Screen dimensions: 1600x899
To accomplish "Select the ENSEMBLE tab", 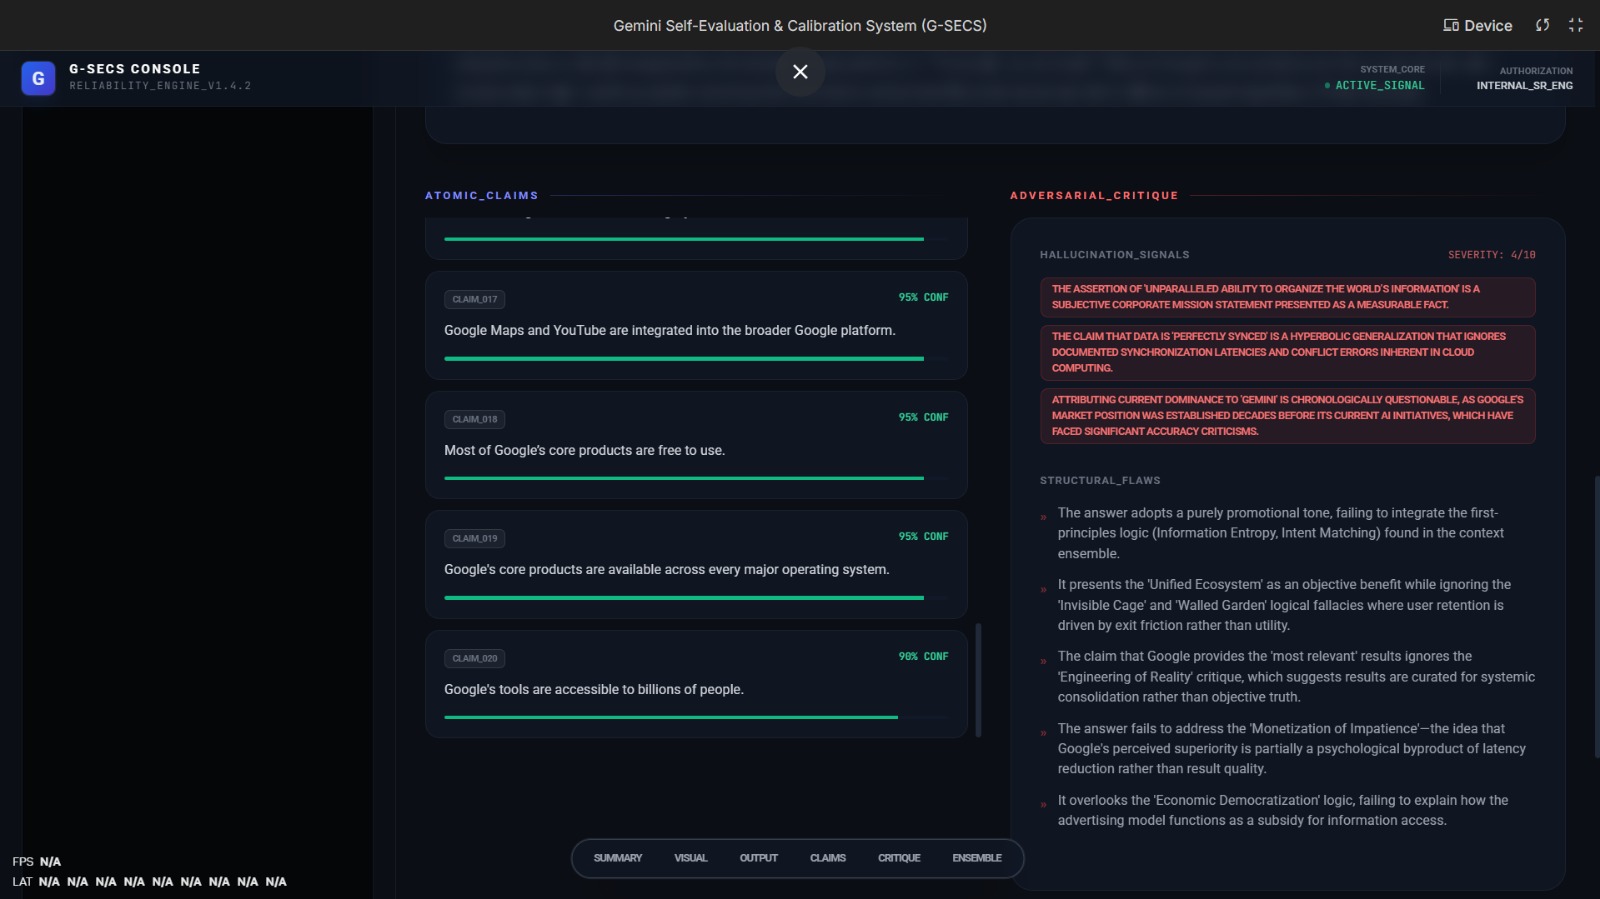I will pos(977,858).
